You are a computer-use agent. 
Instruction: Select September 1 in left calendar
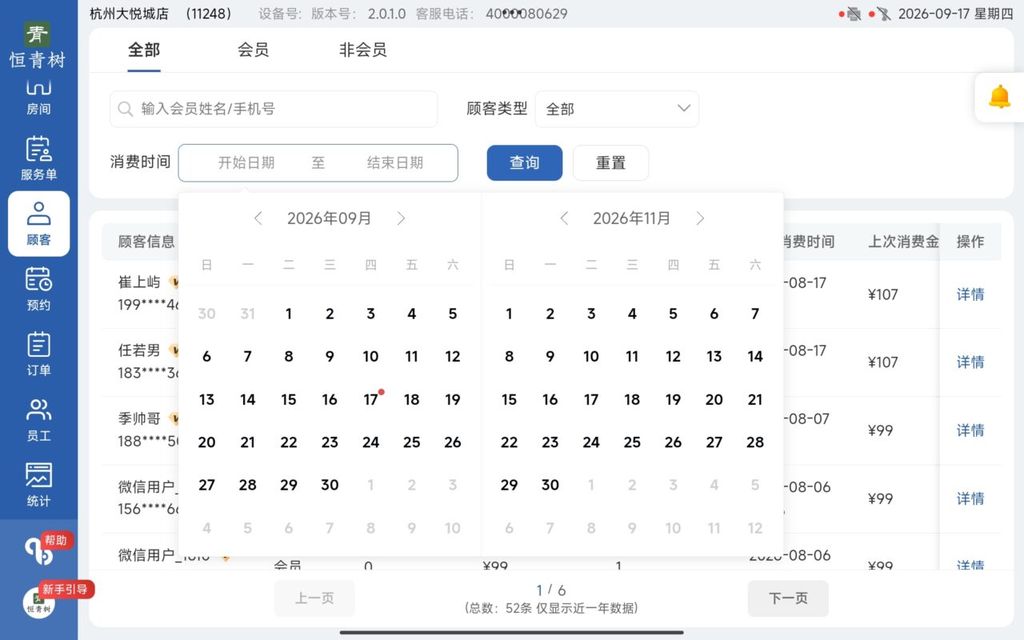click(289, 314)
